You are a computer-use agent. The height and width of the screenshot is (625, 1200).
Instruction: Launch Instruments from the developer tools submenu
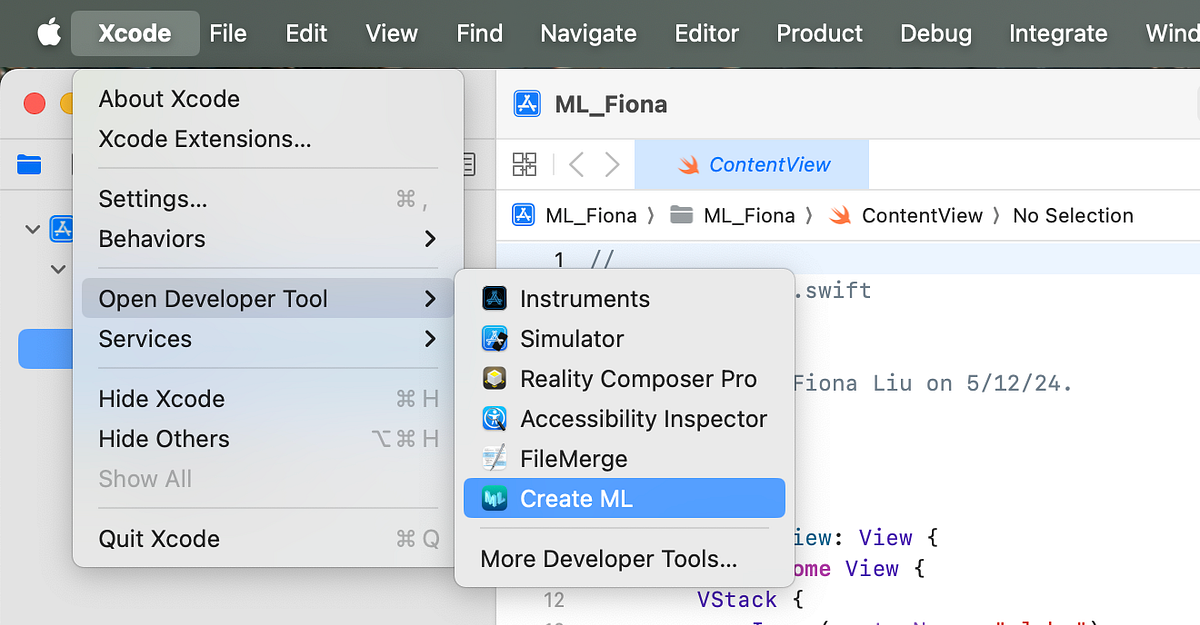click(x=584, y=298)
